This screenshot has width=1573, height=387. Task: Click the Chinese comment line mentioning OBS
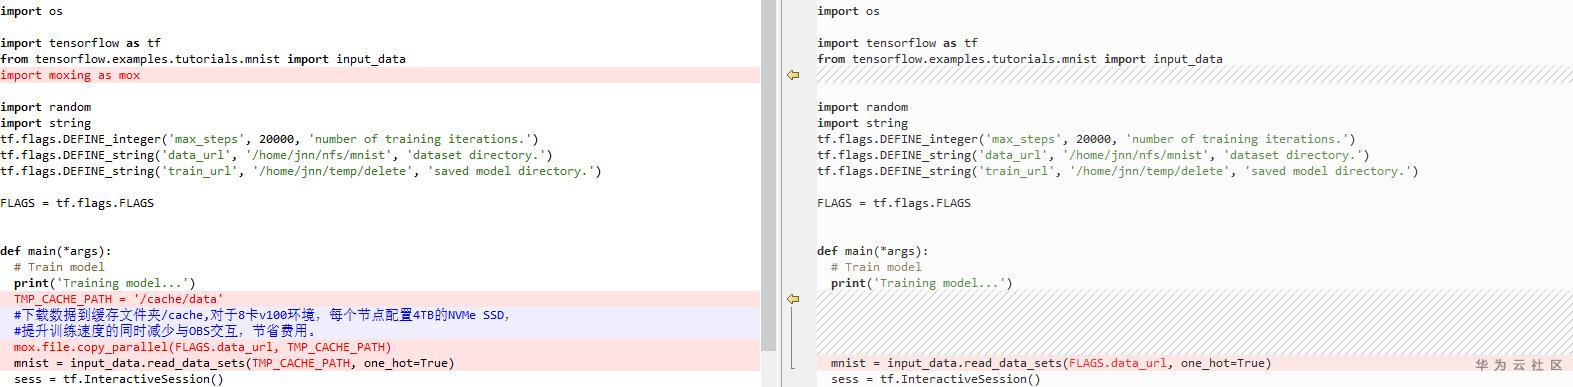click(x=380, y=331)
